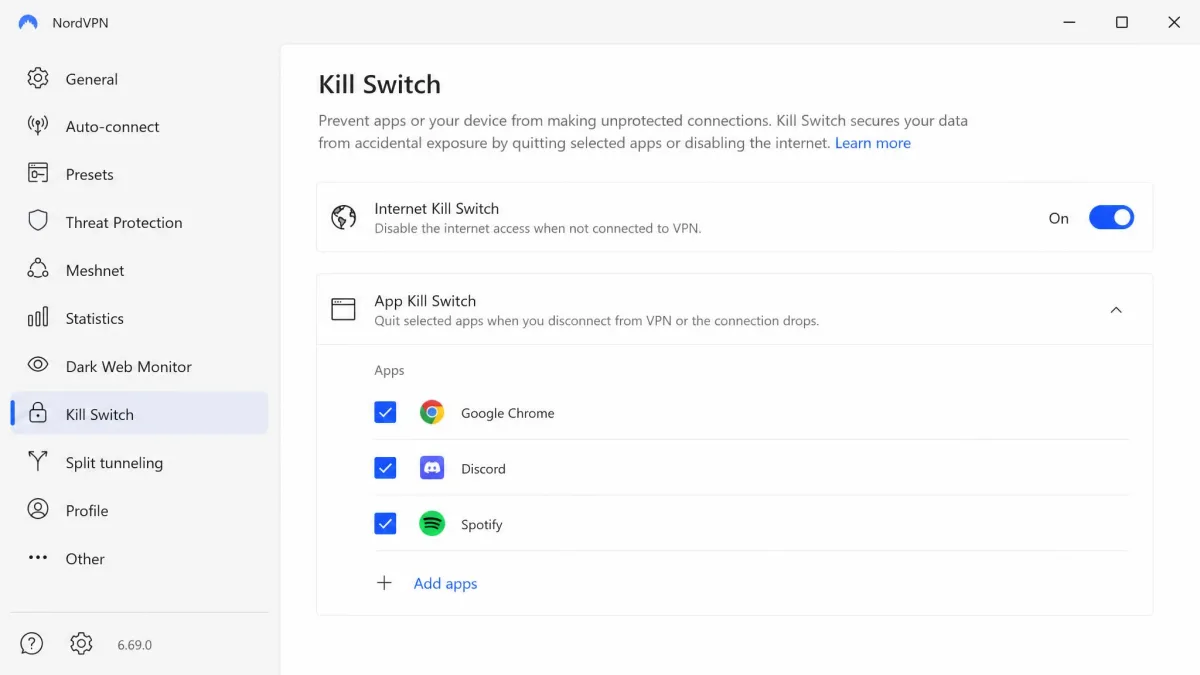Click the Apps list header label
Viewport: 1200px width, 675px height.
[389, 370]
